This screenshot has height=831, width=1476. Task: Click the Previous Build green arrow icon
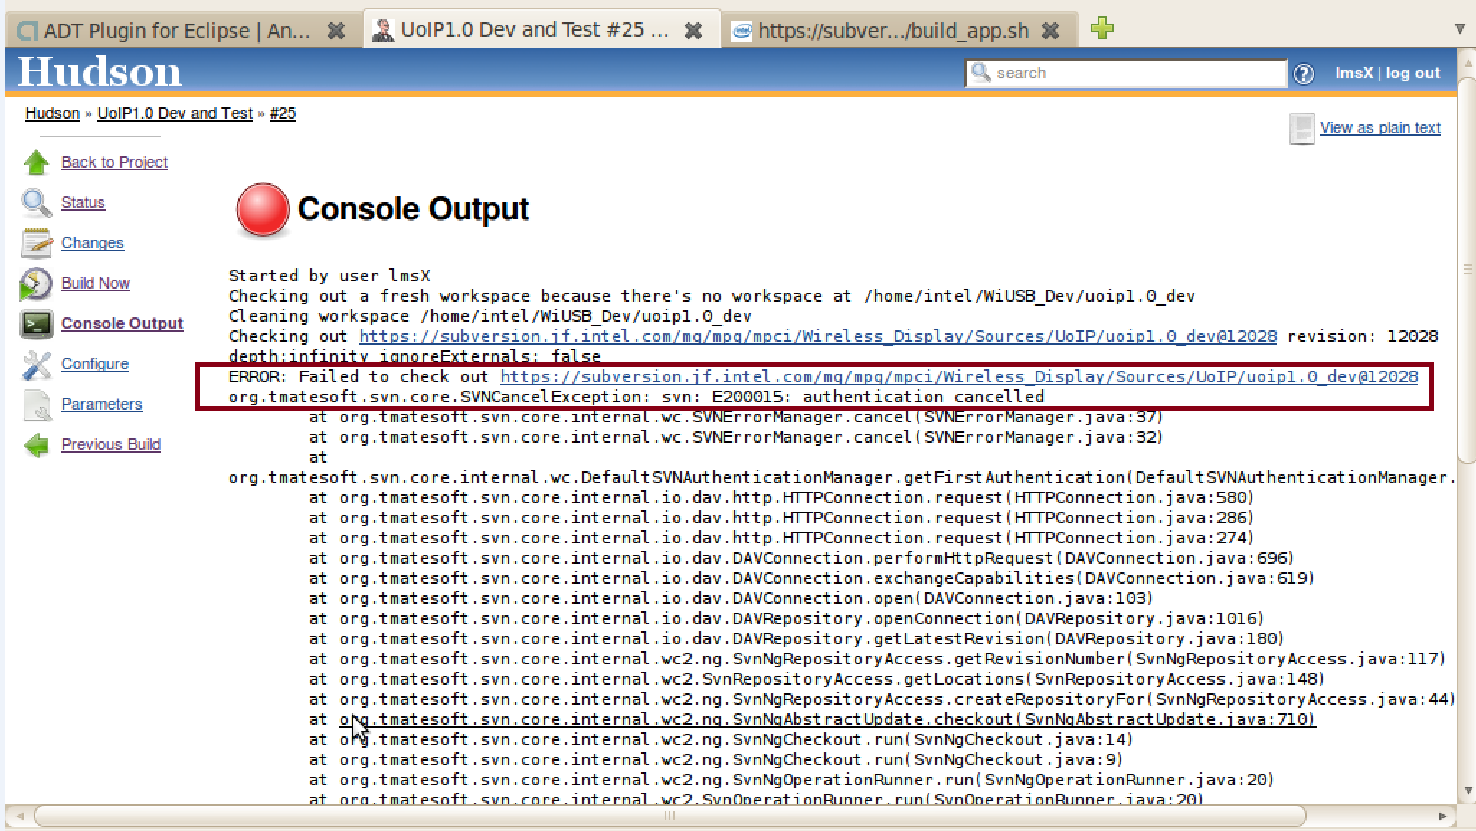(x=36, y=445)
